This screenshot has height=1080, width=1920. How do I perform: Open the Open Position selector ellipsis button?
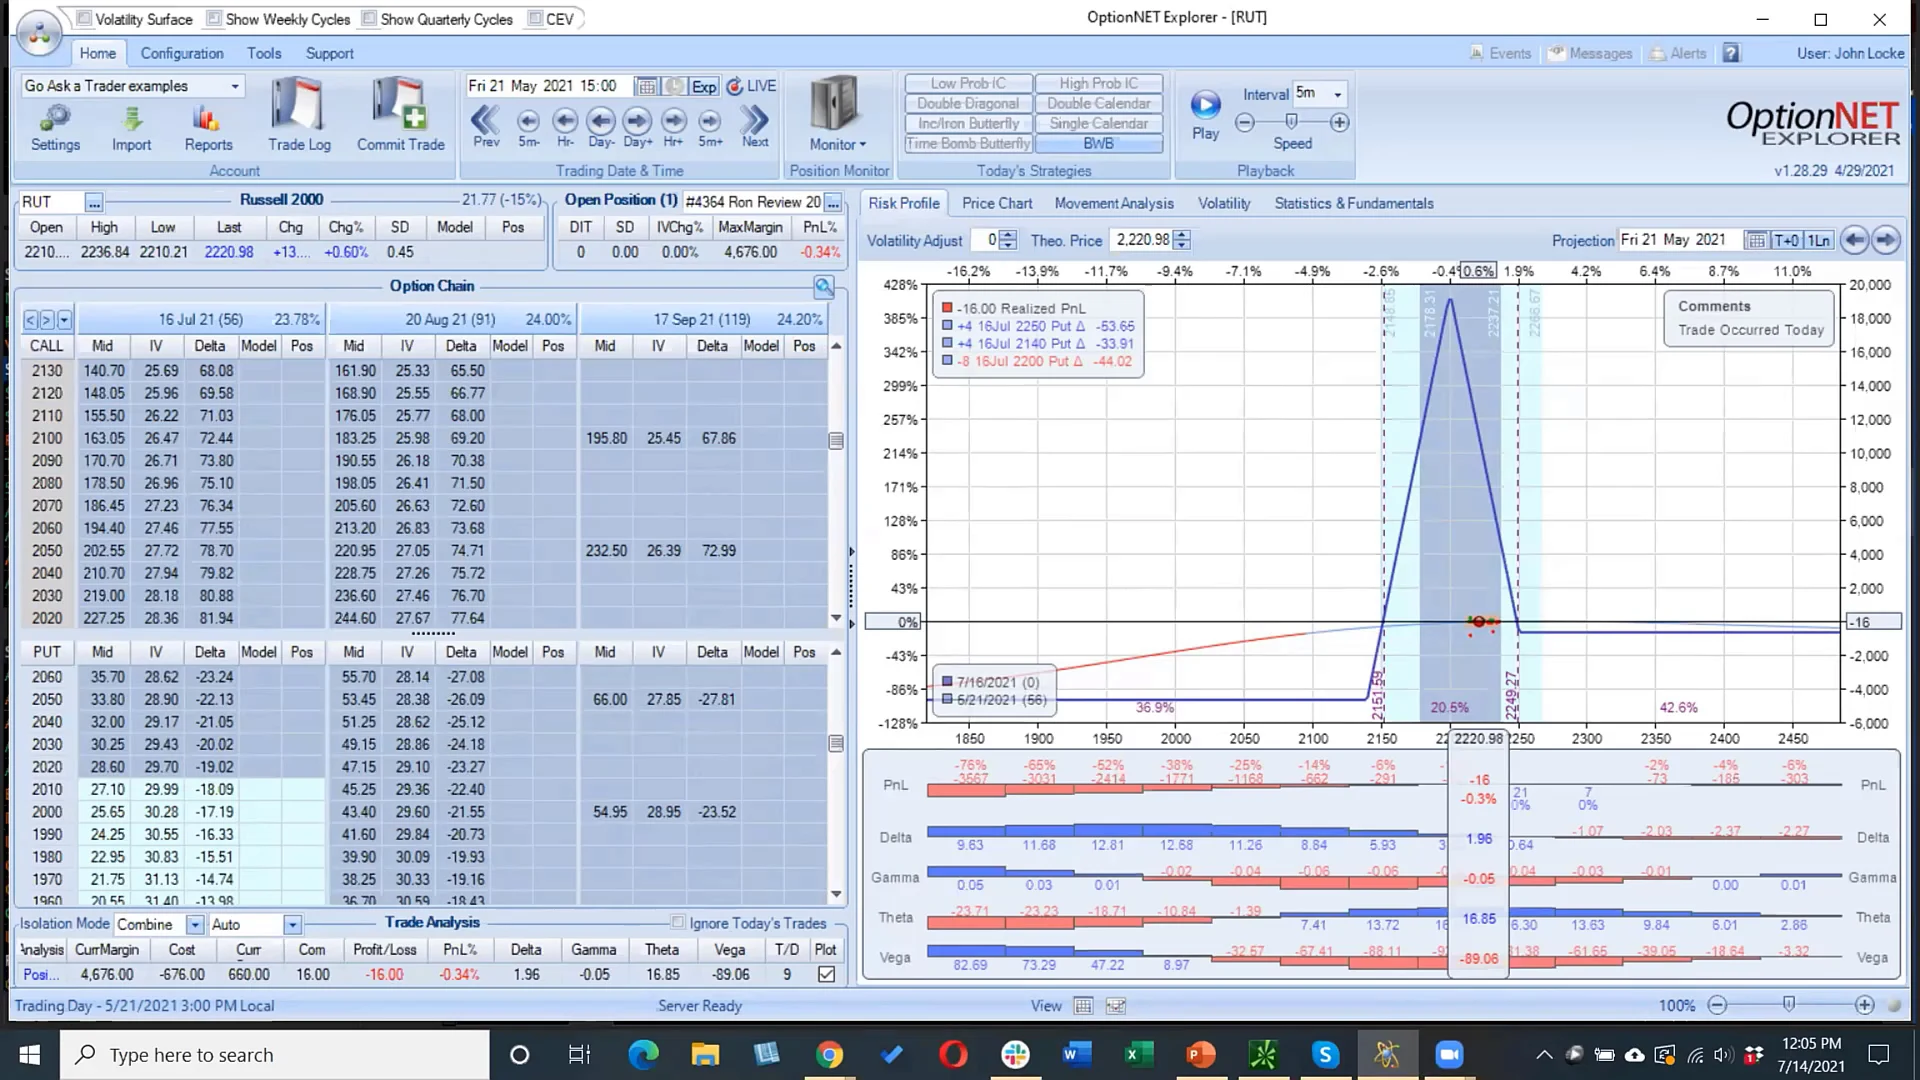832,203
